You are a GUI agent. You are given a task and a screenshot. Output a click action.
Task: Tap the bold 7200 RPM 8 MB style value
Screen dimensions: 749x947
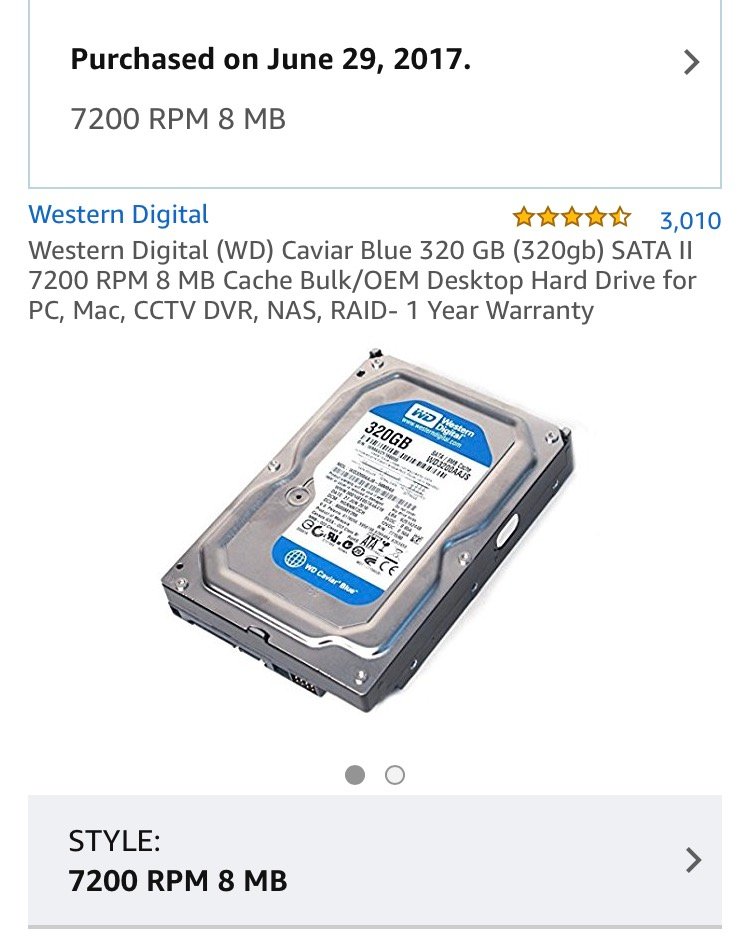pos(178,881)
